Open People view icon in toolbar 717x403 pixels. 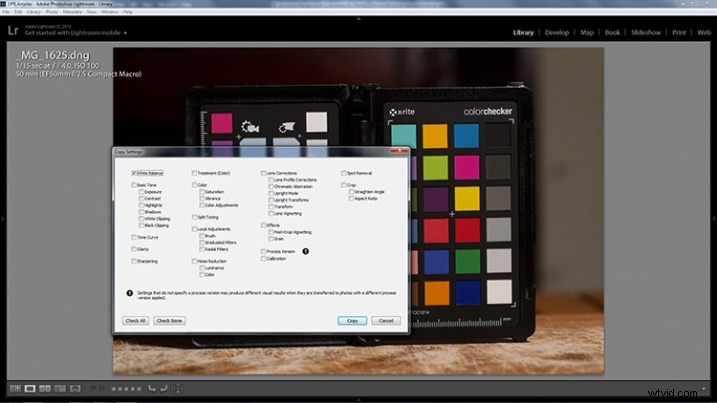click(75, 388)
